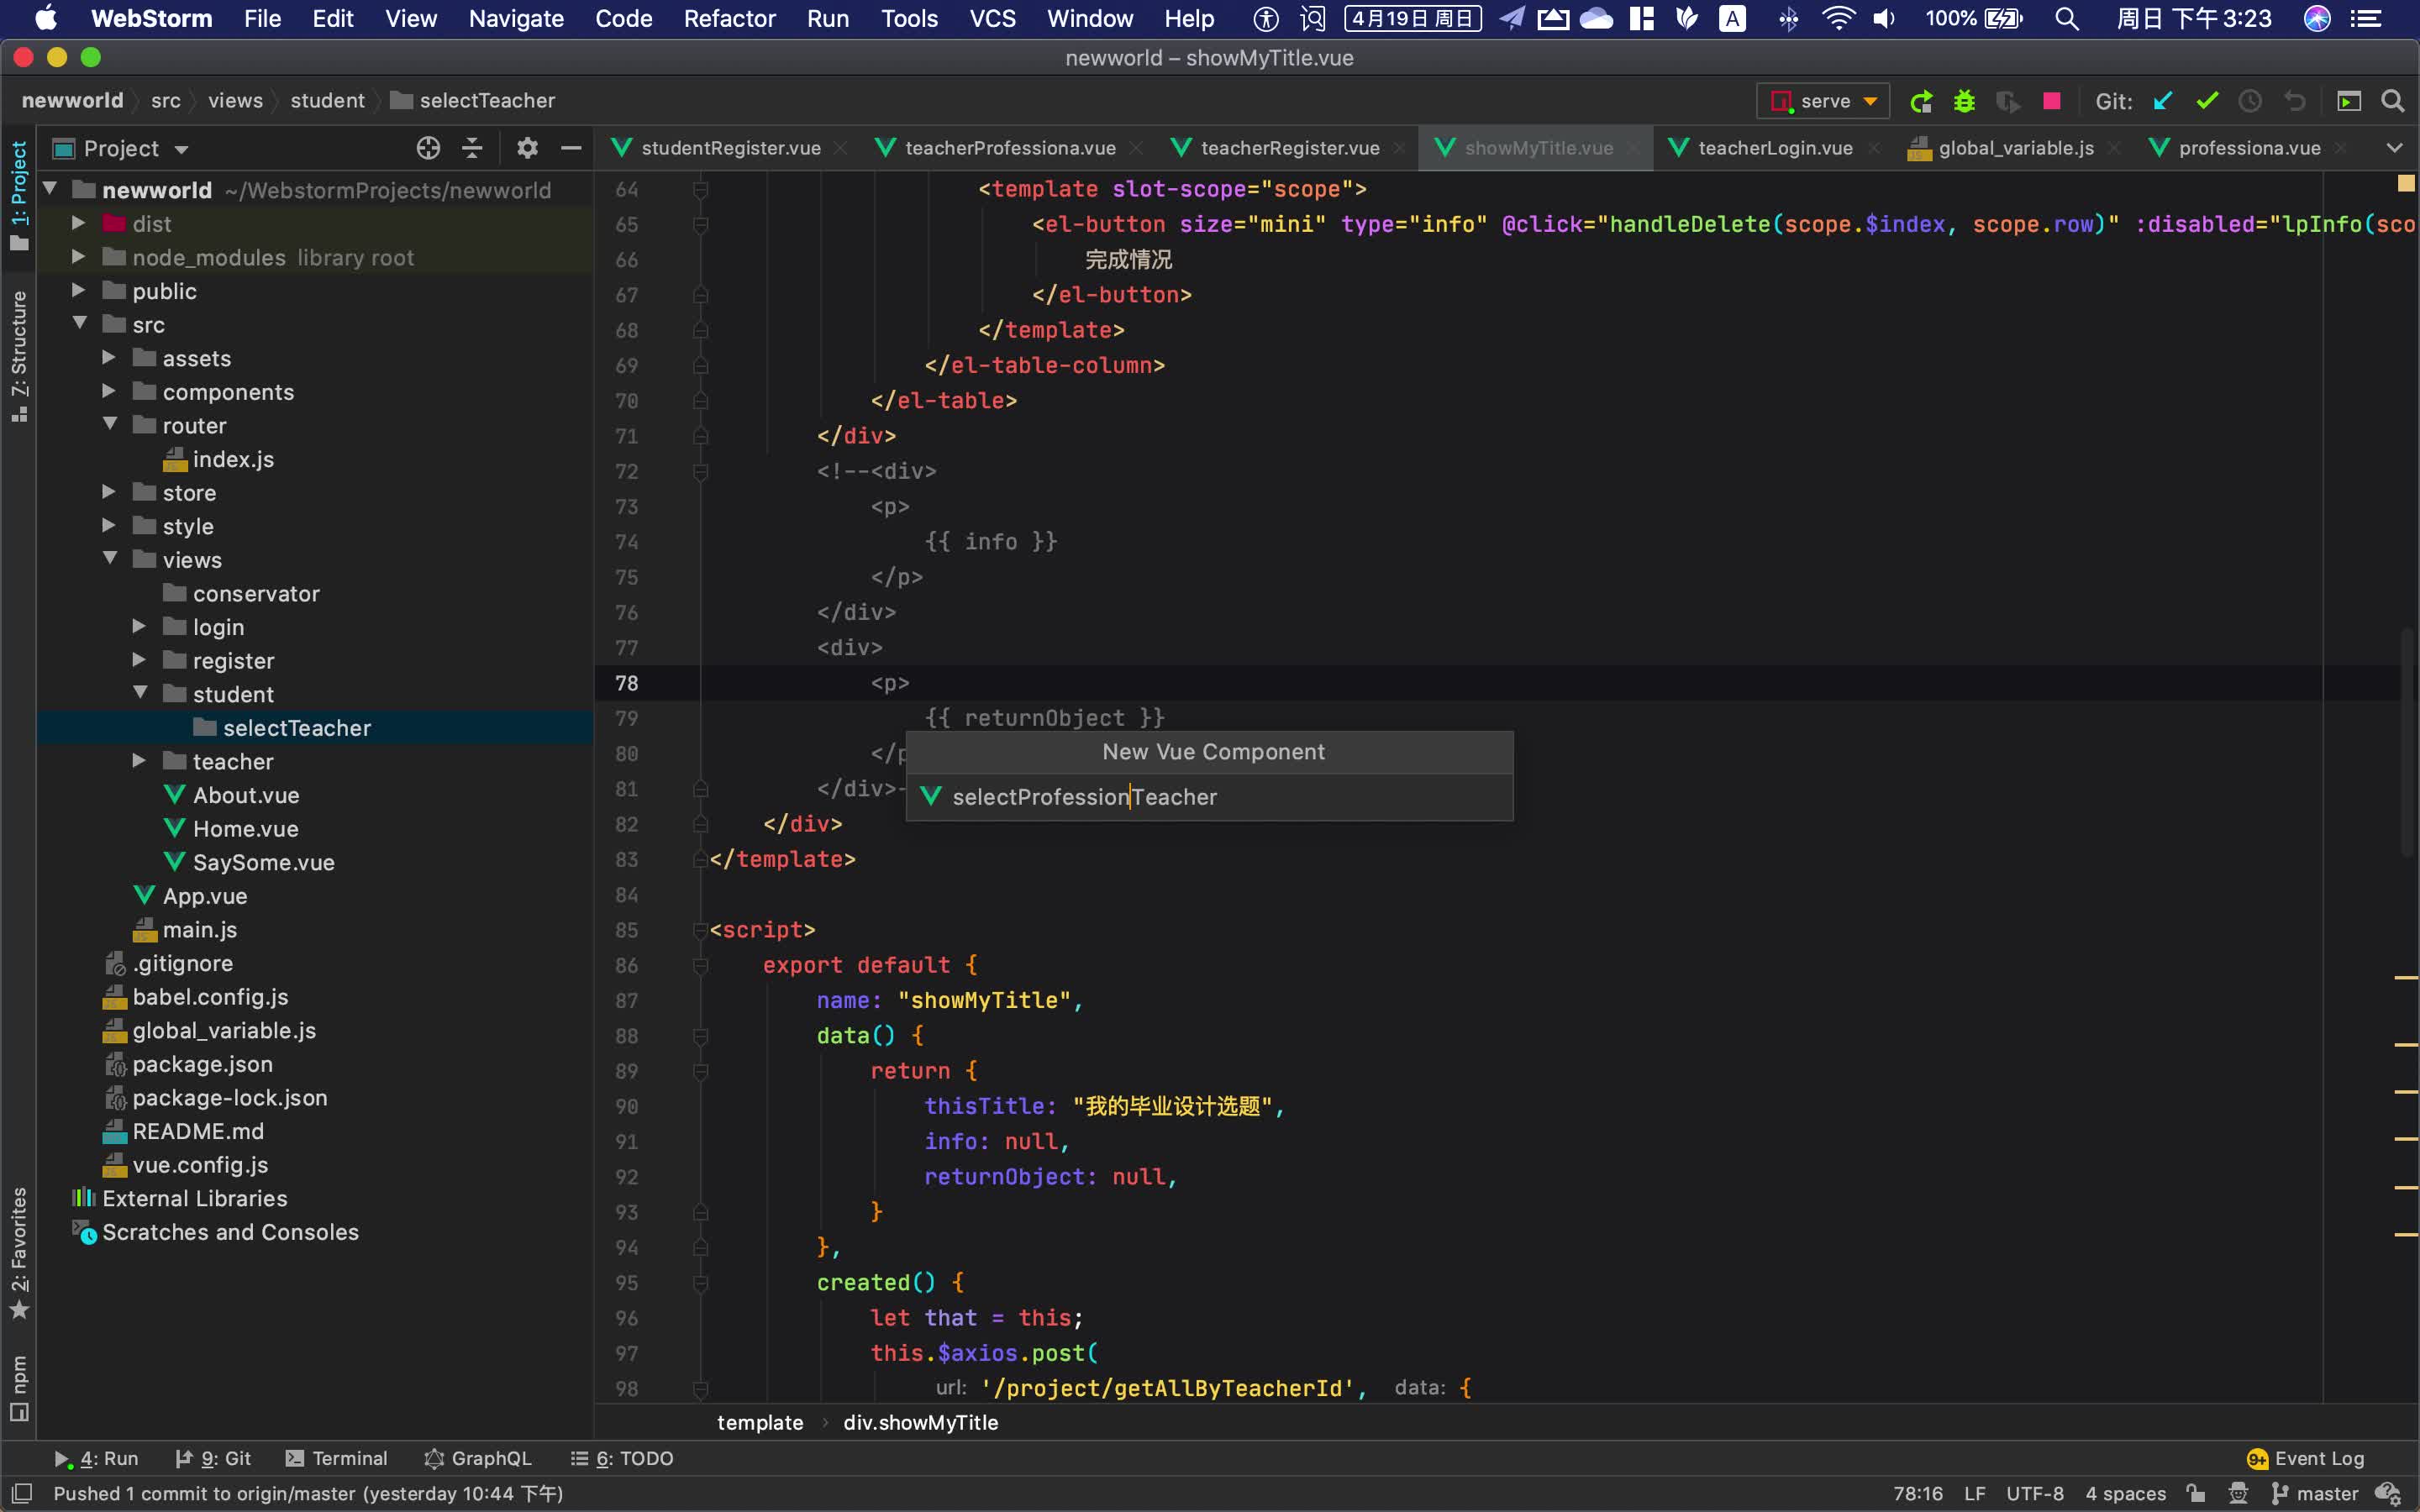This screenshot has height=1512, width=2420.
Task: Toggle the Favorites tool window
Action: 19,1252
